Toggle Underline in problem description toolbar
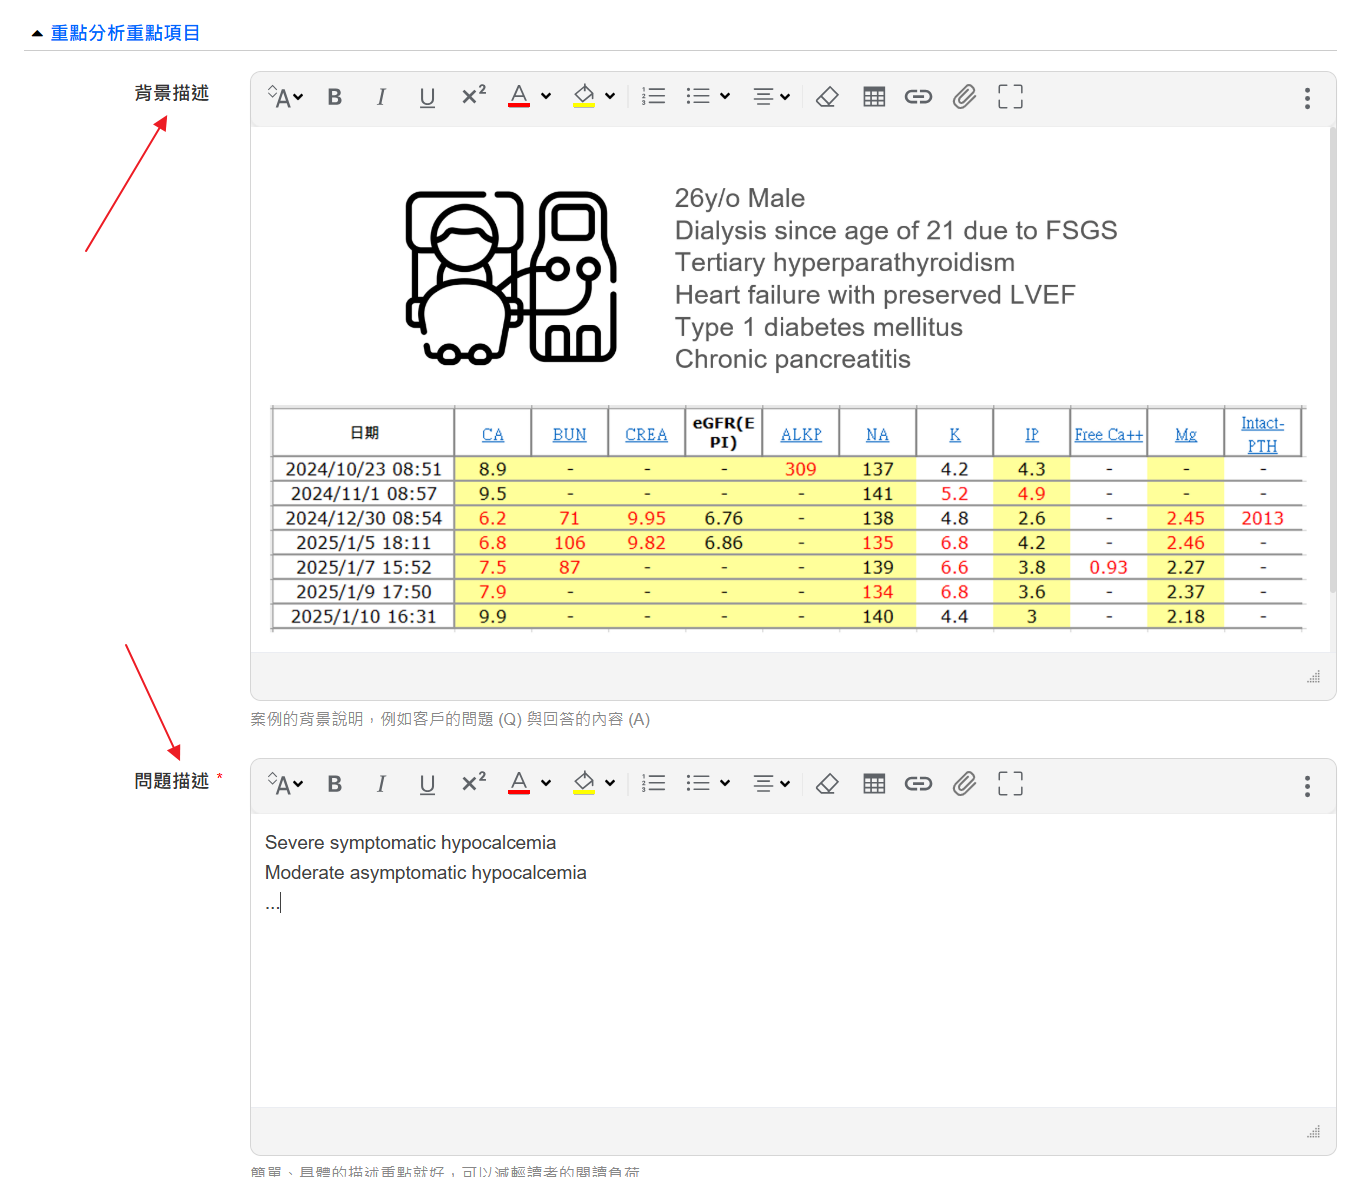Screen dimensions: 1360x1177 (x=427, y=784)
